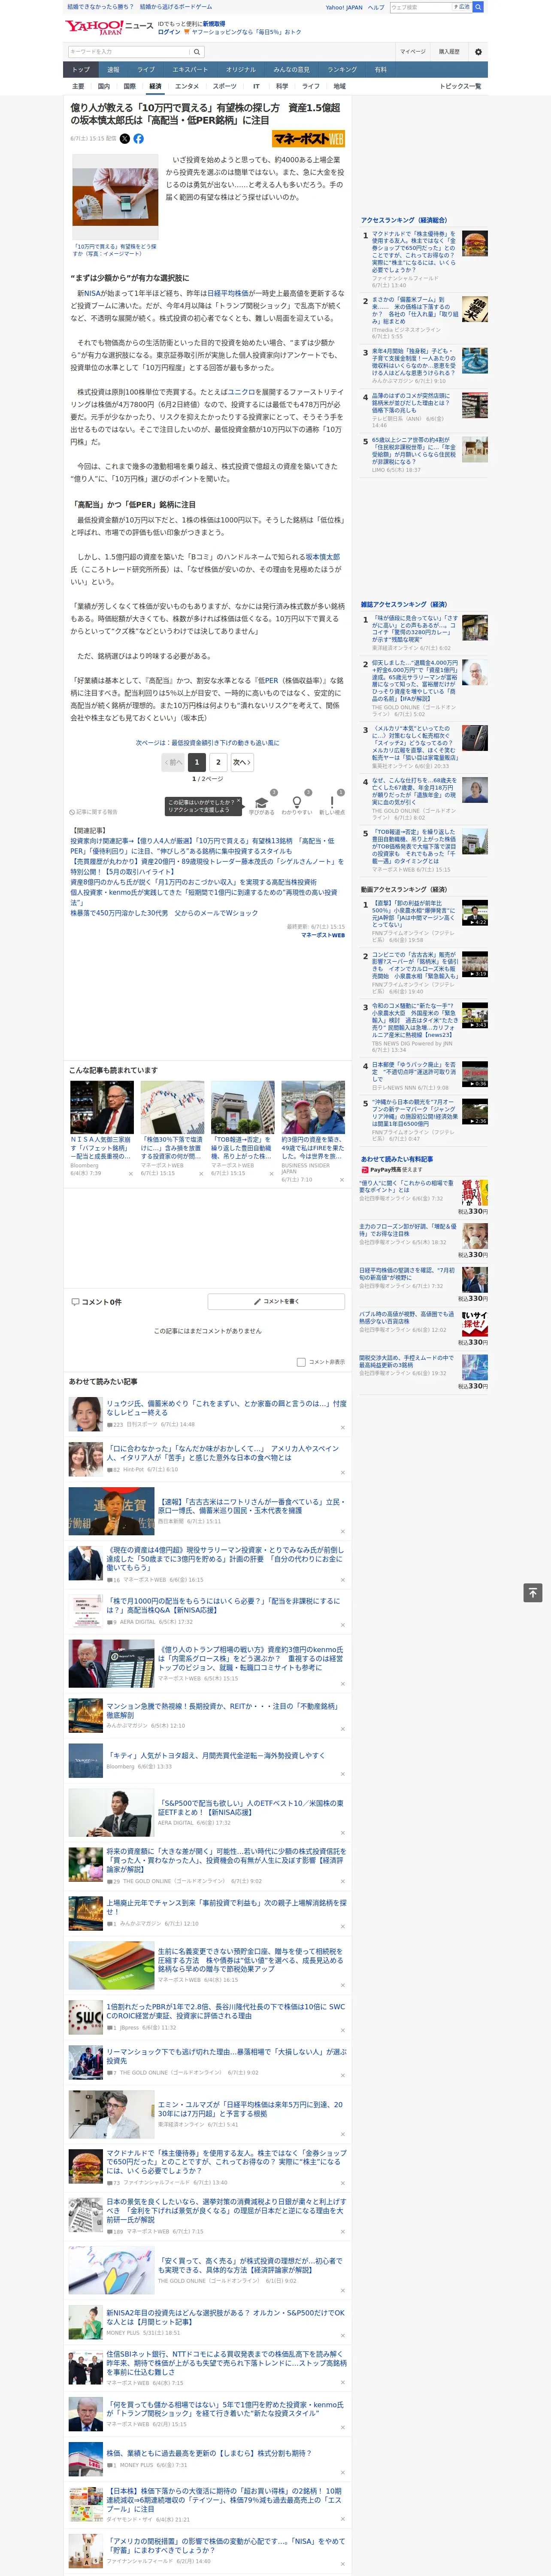The image size is (551, 2576).
Task: Open settings gear icon in header
Action: pyautogui.click(x=478, y=52)
